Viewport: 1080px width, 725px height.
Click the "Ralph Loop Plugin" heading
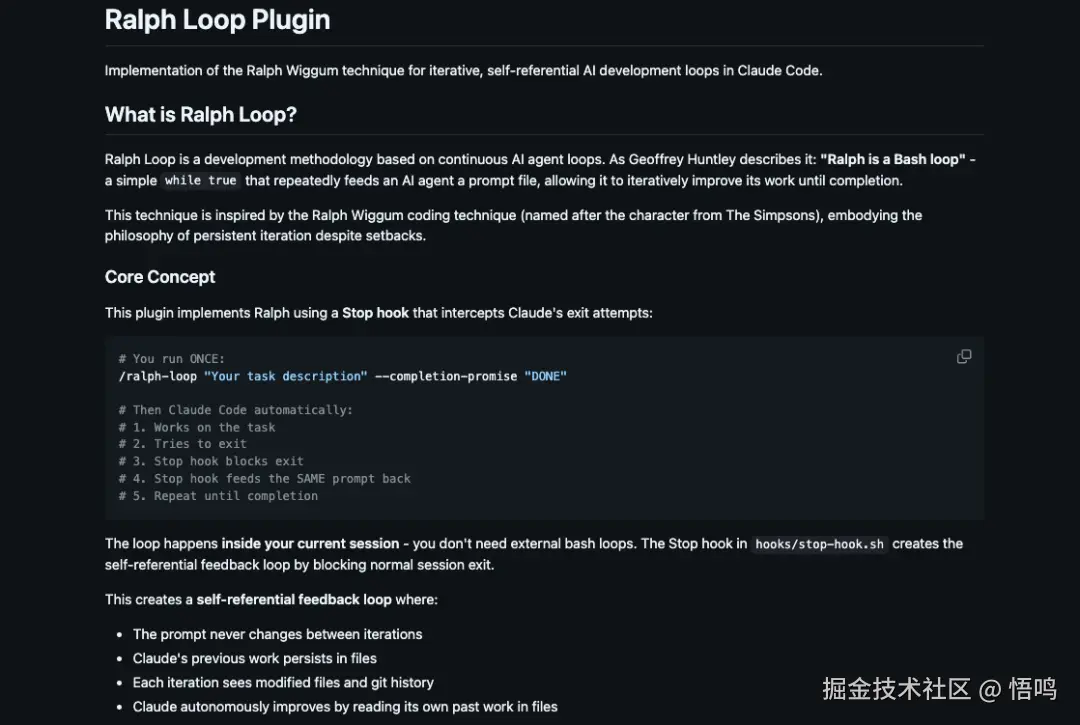(217, 19)
